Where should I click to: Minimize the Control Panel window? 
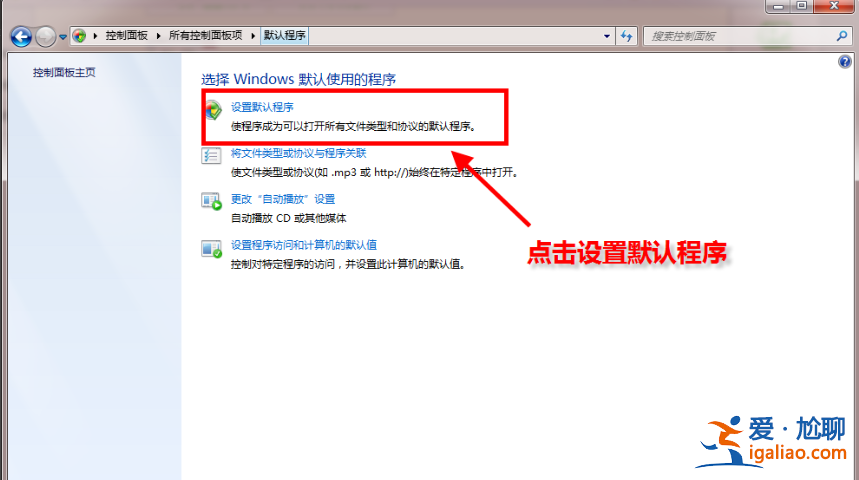pyautogui.click(x=778, y=5)
